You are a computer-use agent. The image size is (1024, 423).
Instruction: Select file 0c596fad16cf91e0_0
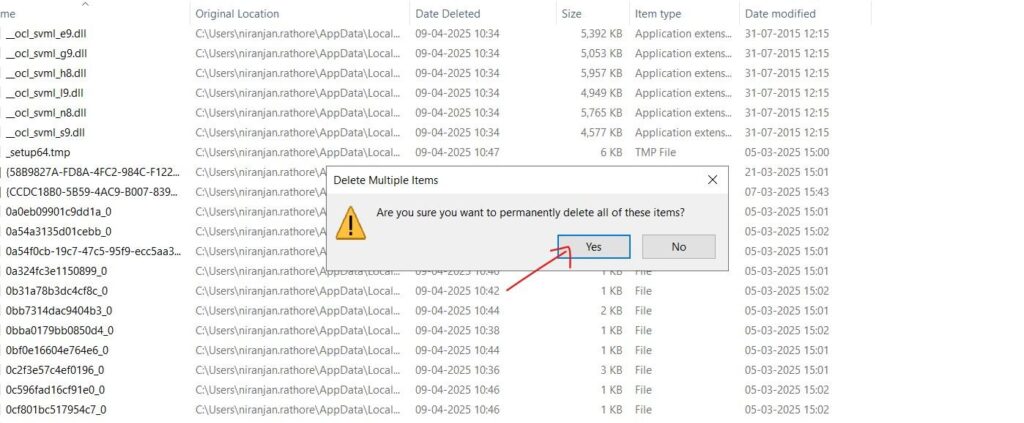(56, 390)
